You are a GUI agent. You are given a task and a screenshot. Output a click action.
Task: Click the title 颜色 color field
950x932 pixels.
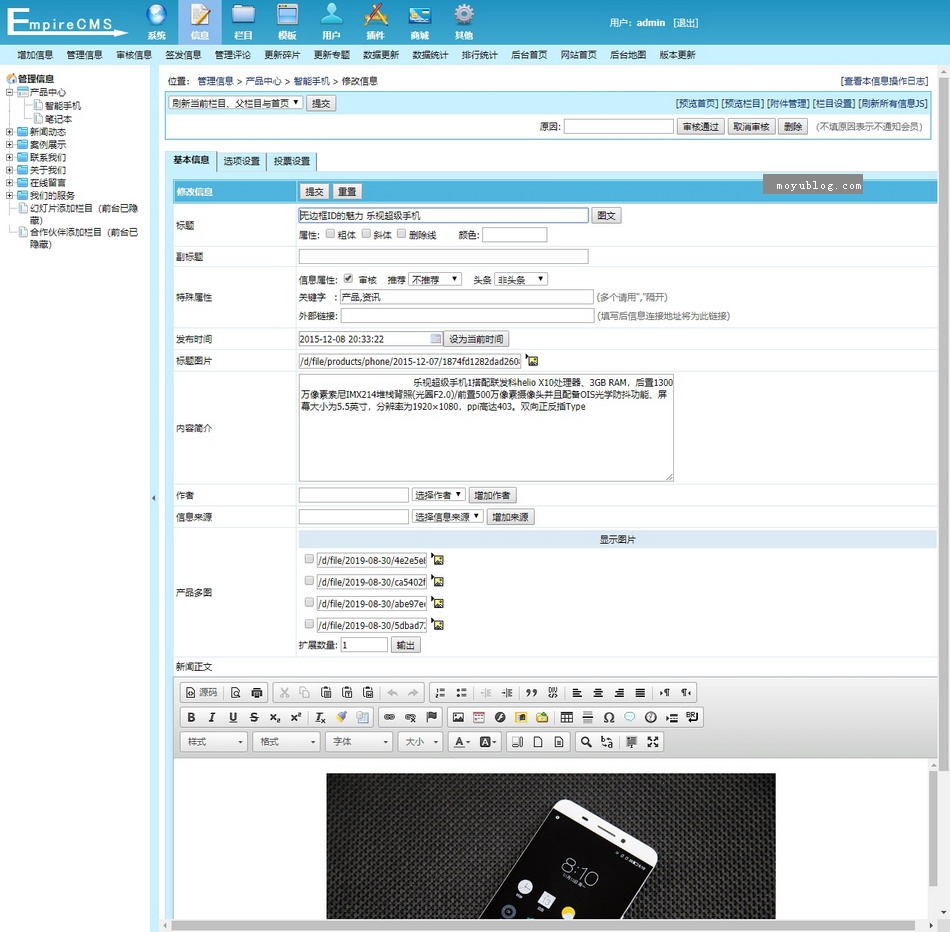pyautogui.click(x=514, y=235)
